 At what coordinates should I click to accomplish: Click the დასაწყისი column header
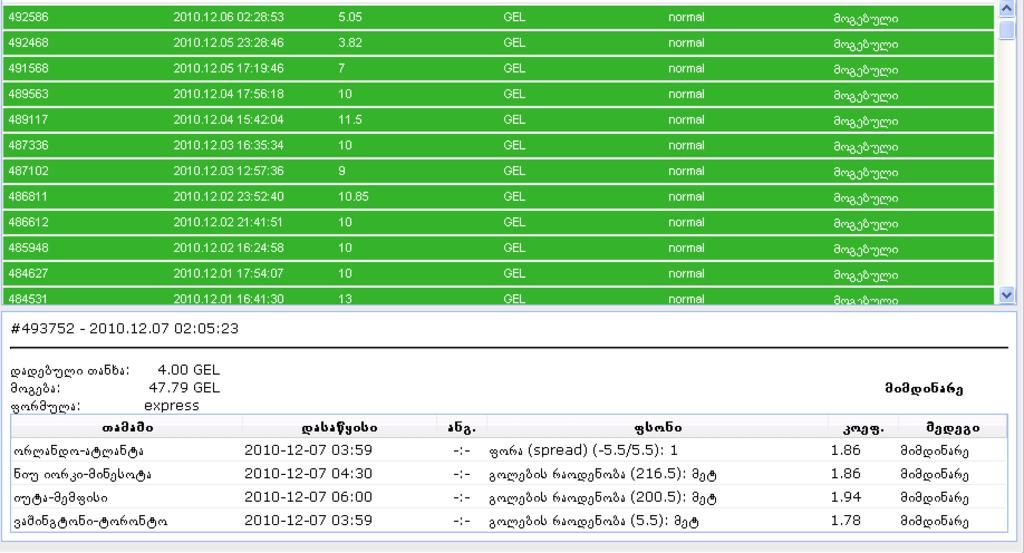(x=340, y=428)
